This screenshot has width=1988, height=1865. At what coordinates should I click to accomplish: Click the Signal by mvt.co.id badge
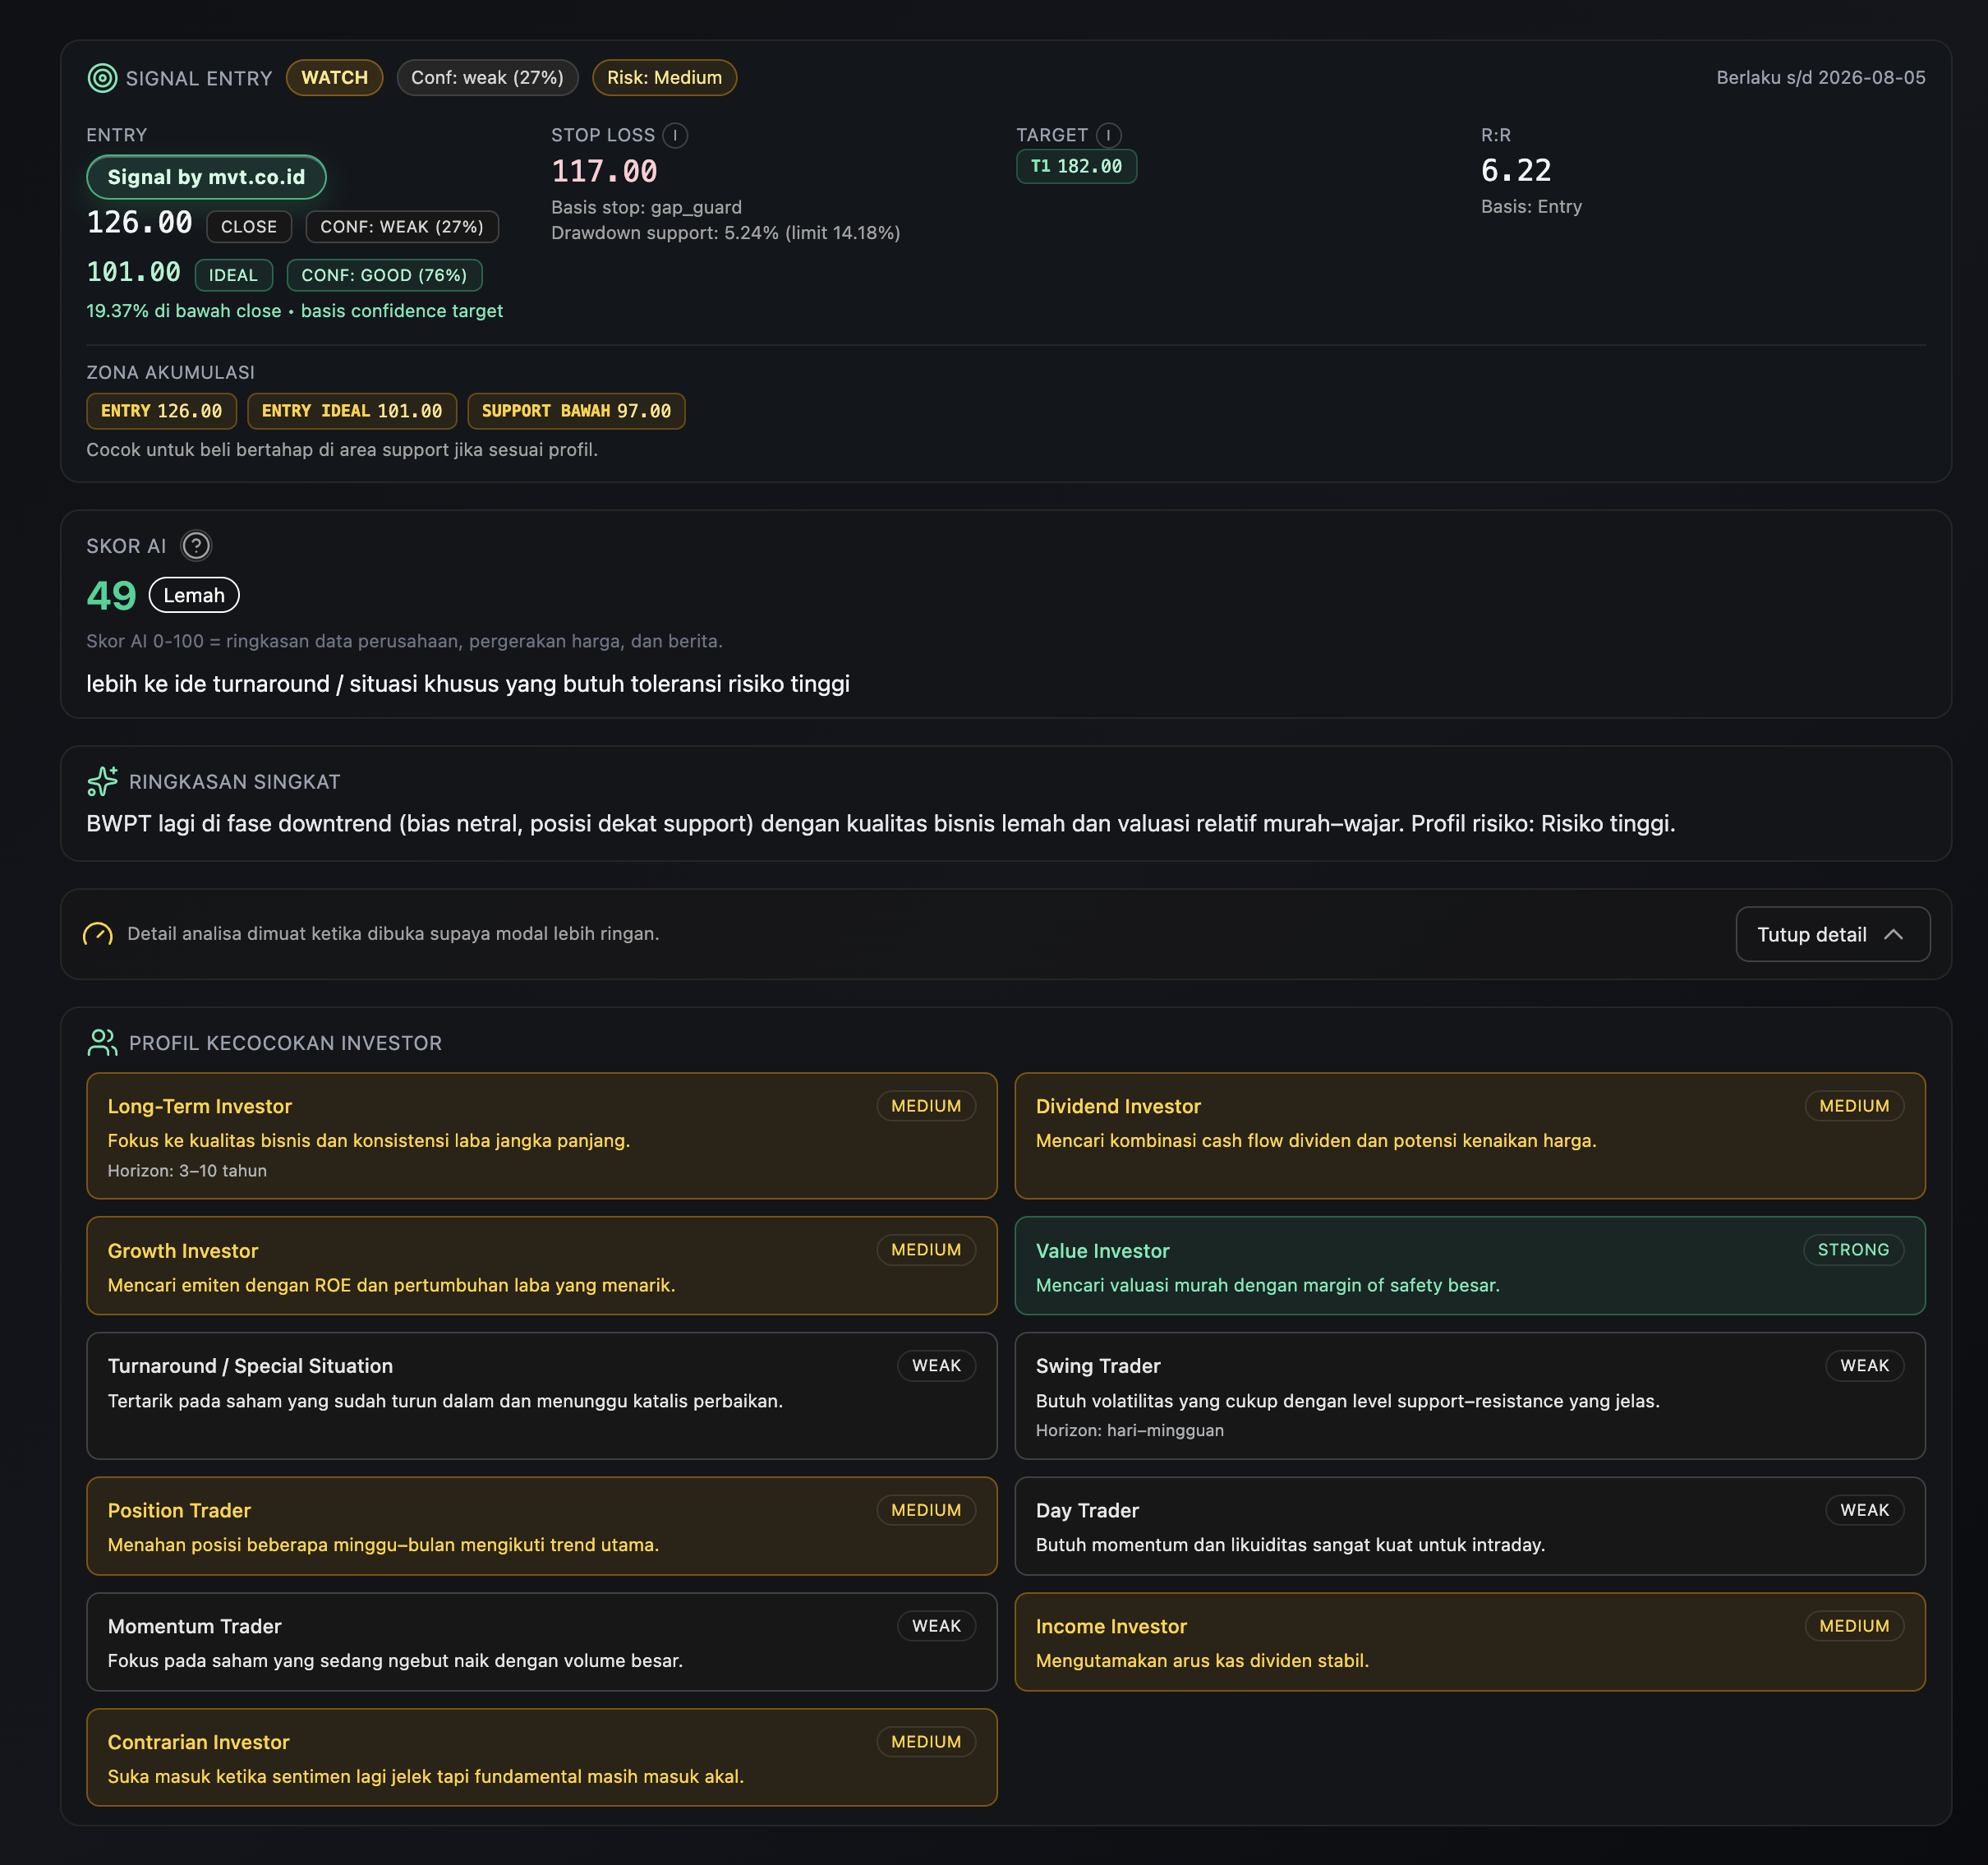click(206, 177)
